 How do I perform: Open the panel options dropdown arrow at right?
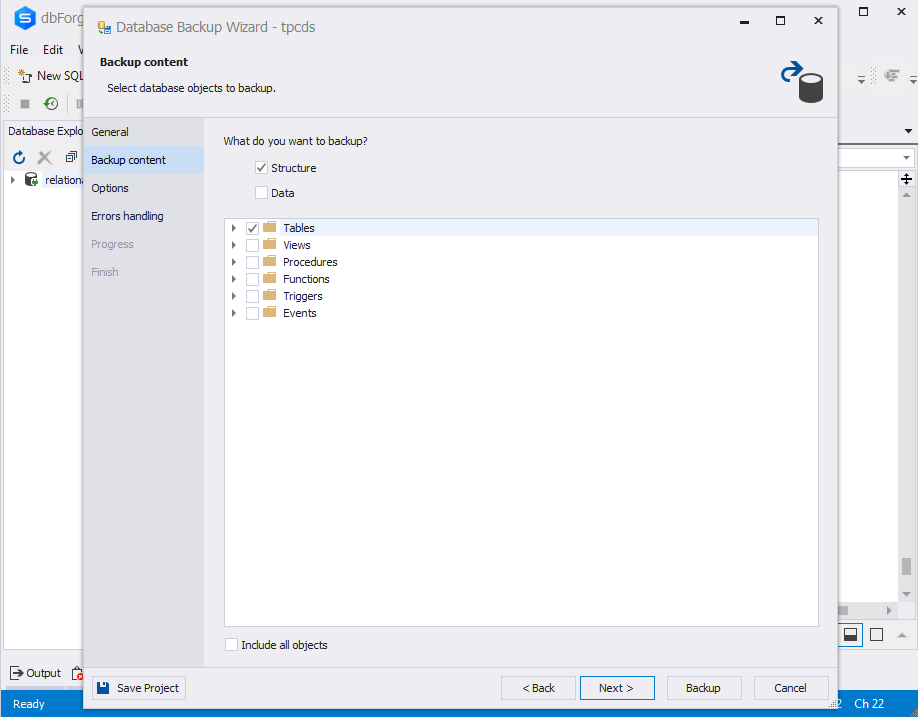908,131
